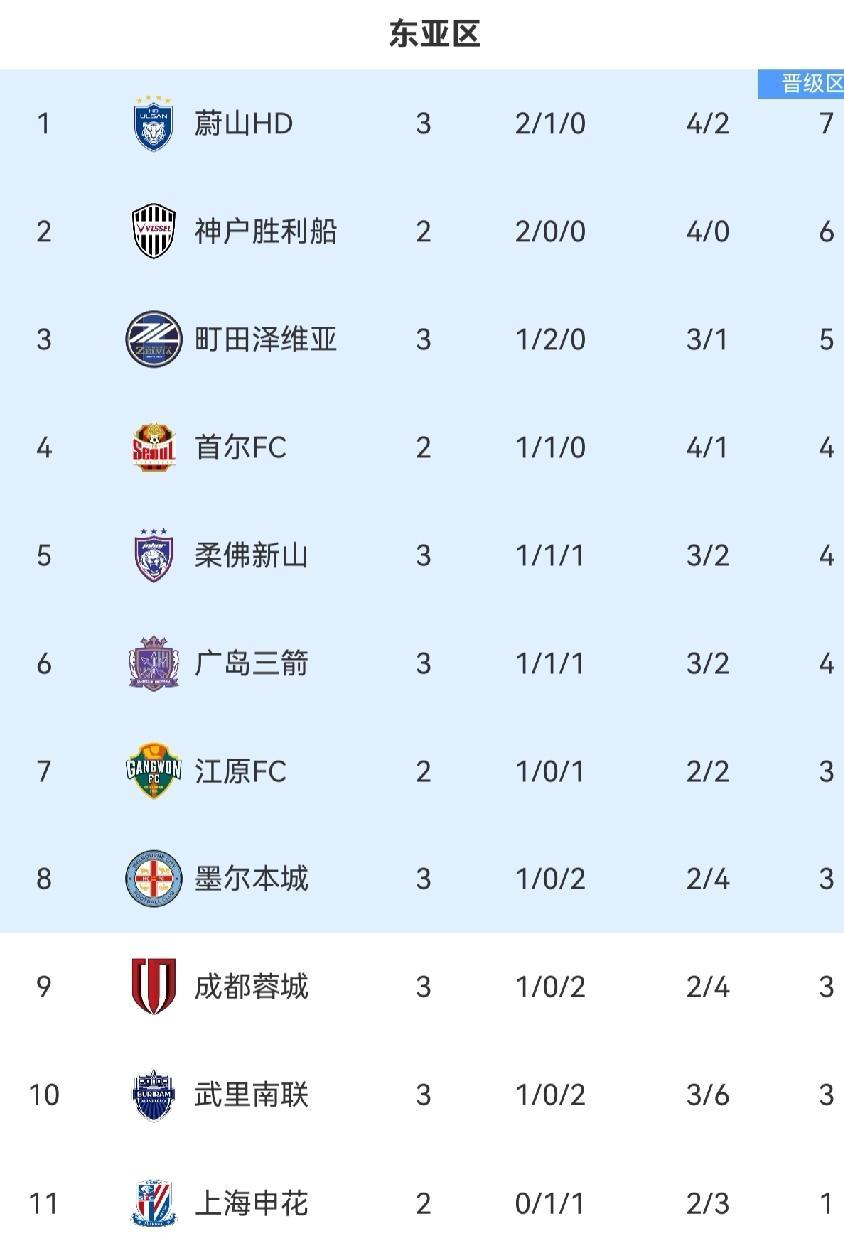Click the Buriram United blue crest
844x1241 pixels.
(x=154, y=1095)
